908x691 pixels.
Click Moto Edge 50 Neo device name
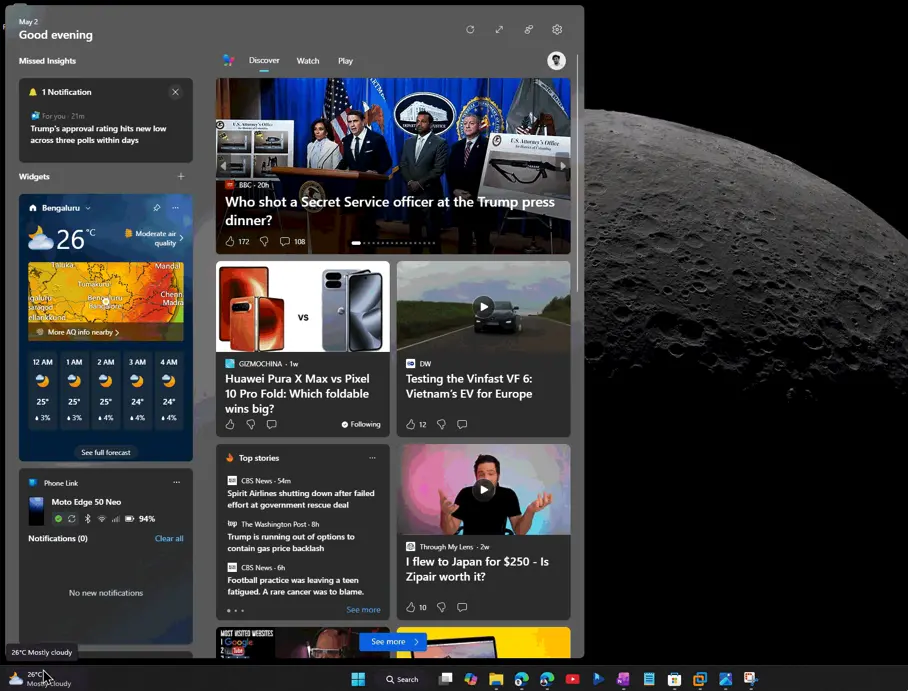[86, 502]
